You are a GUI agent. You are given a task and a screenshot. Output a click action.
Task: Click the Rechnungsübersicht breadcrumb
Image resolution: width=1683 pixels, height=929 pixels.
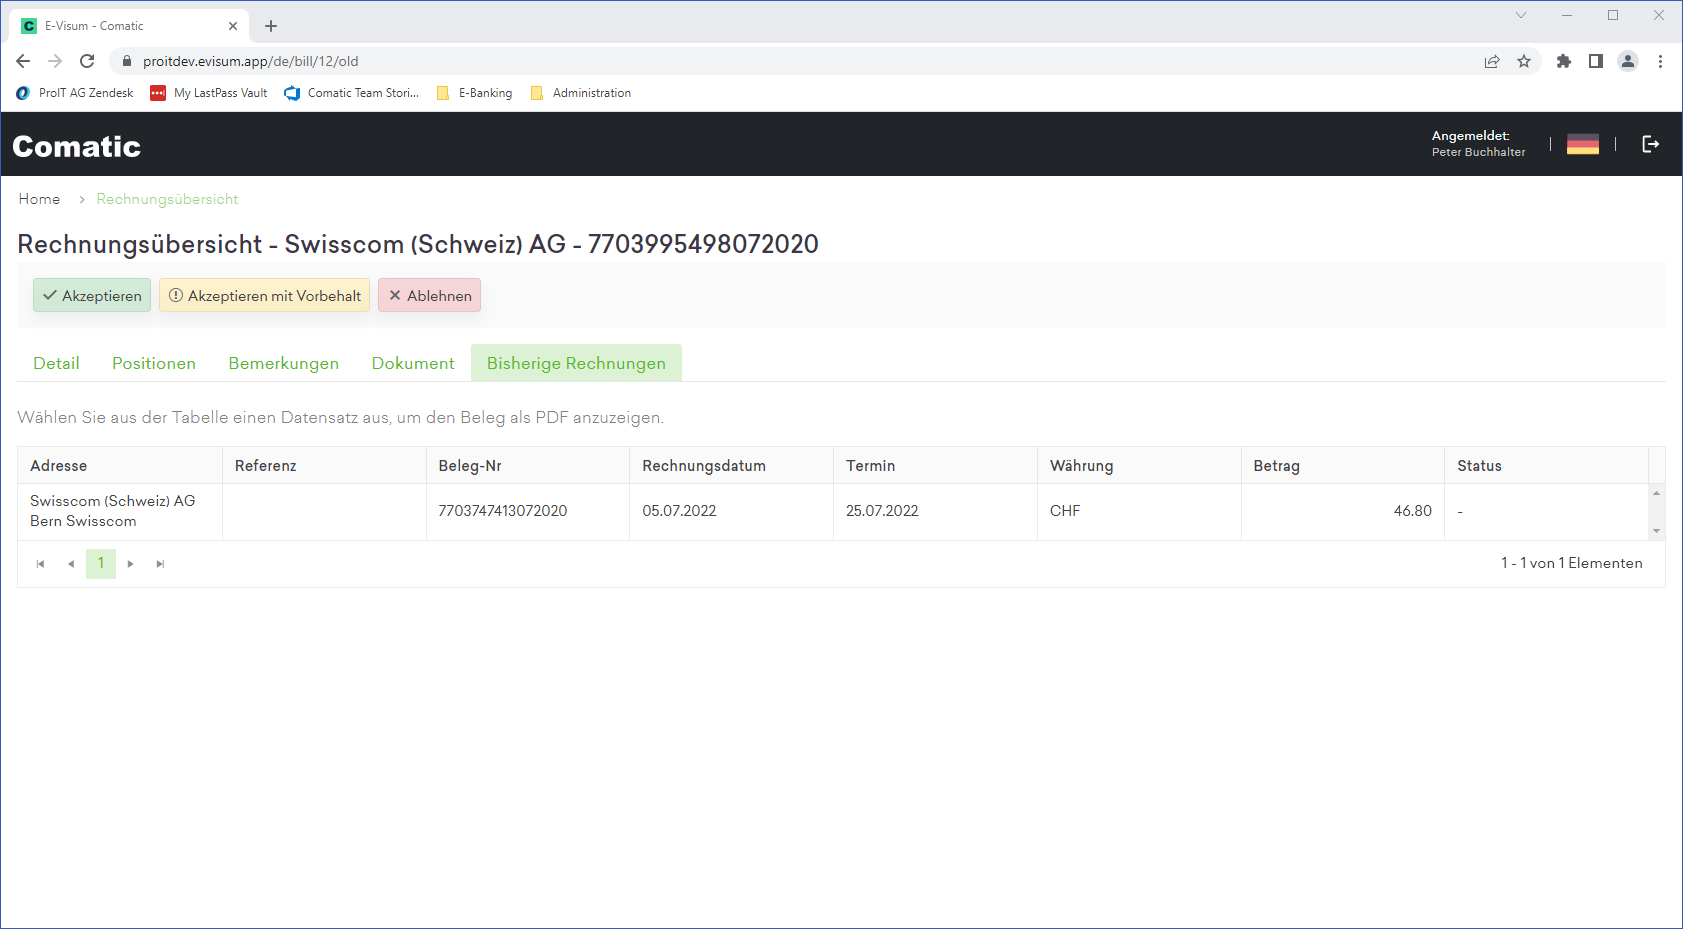click(x=167, y=199)
